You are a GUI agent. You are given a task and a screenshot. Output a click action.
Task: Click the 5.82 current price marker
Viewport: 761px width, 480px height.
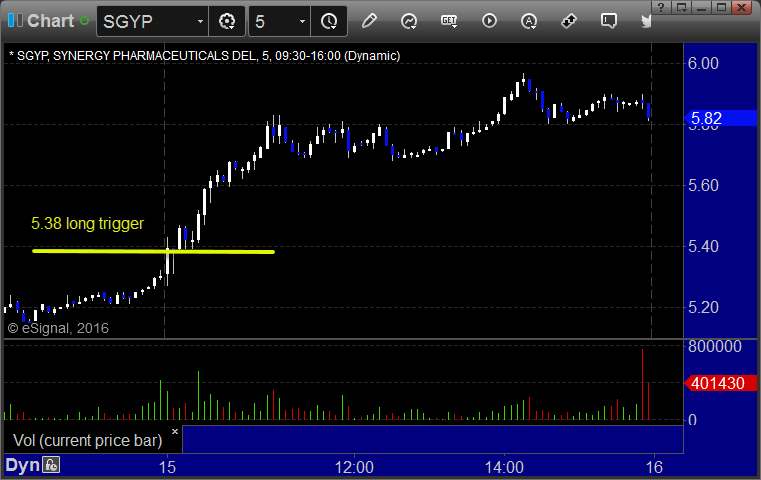click(721, 118)
